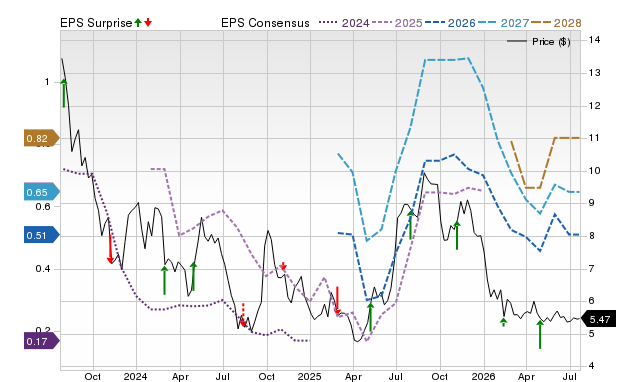
Task: Click the 9 label on the price axis
Action: [x=591, y=203]
